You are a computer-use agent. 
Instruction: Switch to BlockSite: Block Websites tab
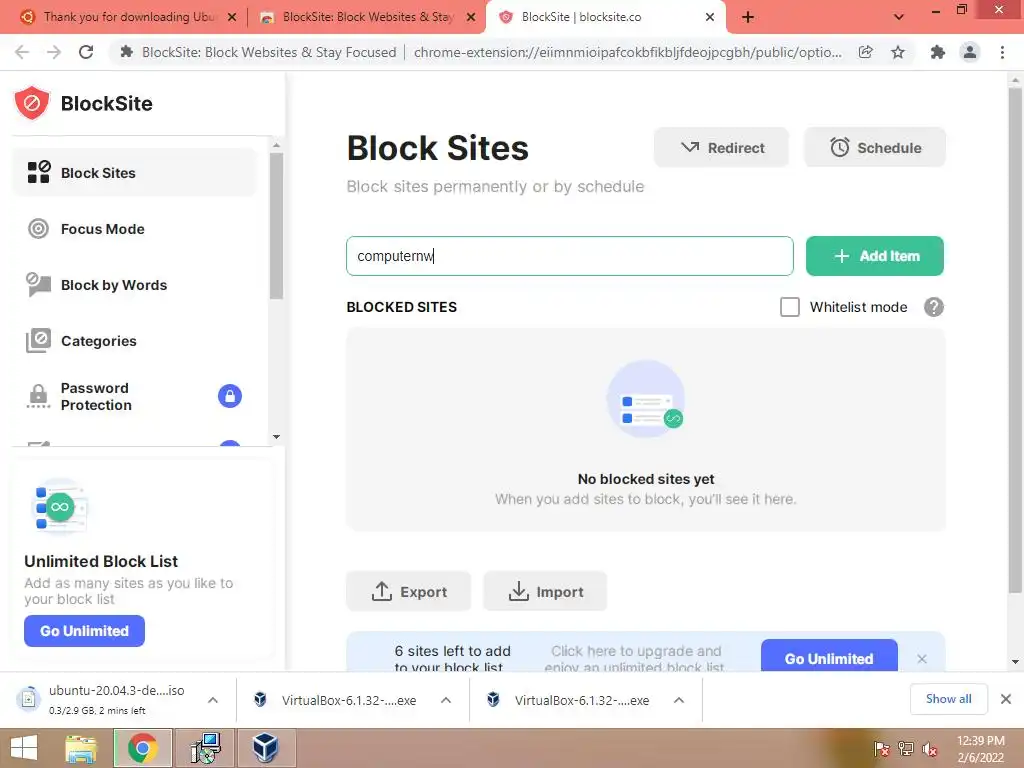click(367, 17)
